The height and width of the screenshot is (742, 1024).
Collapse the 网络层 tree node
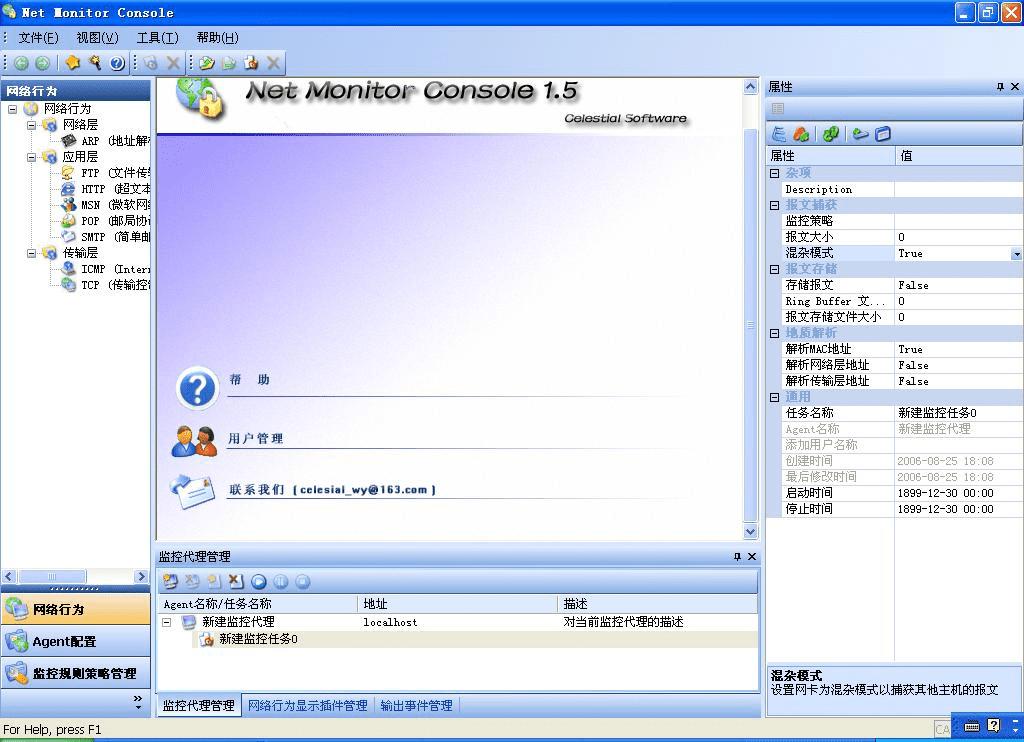pyautogui.click(x=31, y=125)
